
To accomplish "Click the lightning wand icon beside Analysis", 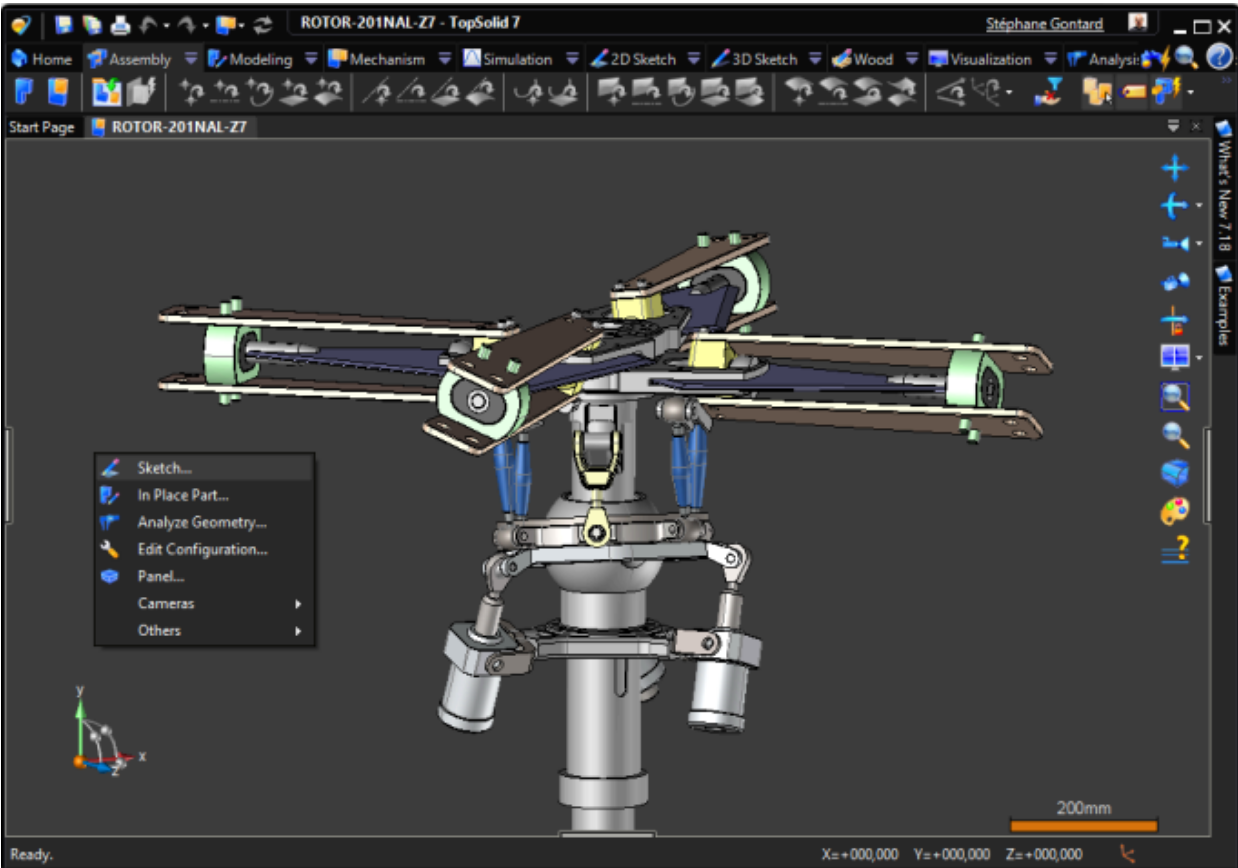I will [x=1156, y=59].
